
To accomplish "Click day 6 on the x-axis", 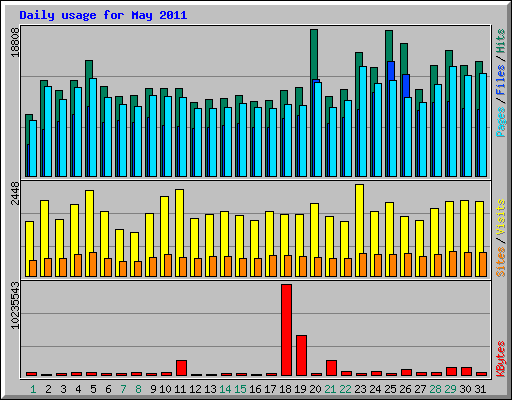I will pyautogui.click(x=108, y=389).
